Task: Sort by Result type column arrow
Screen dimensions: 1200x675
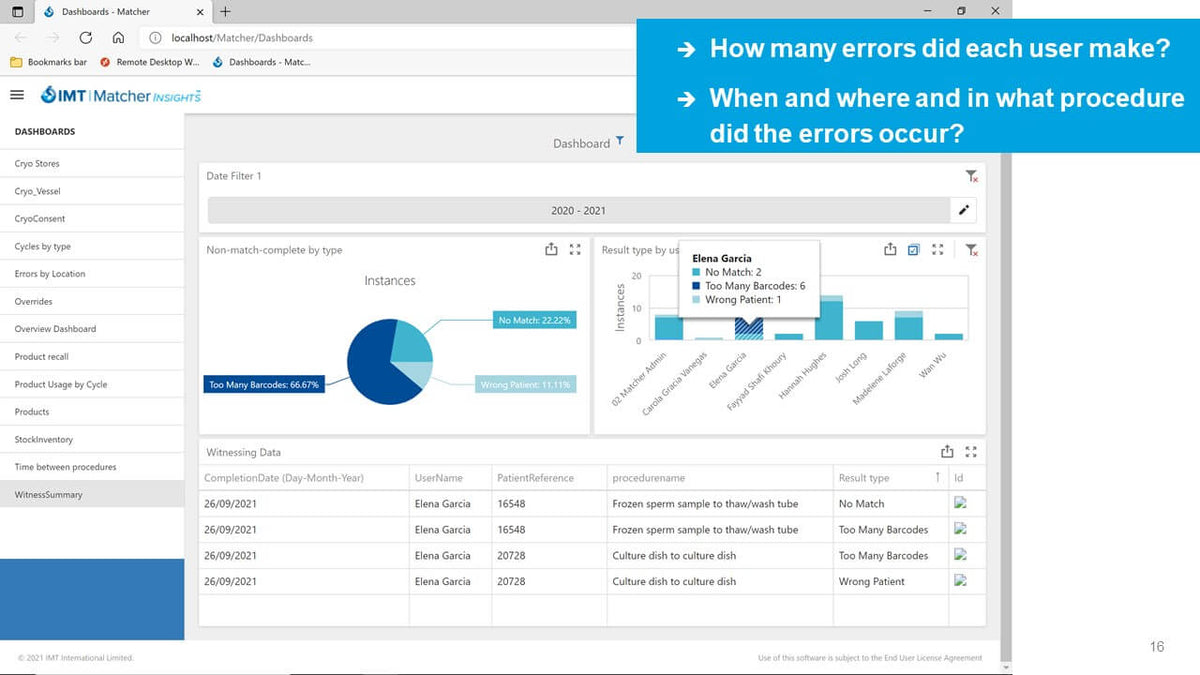Action: pyautogui.click(x=937, y=477)
